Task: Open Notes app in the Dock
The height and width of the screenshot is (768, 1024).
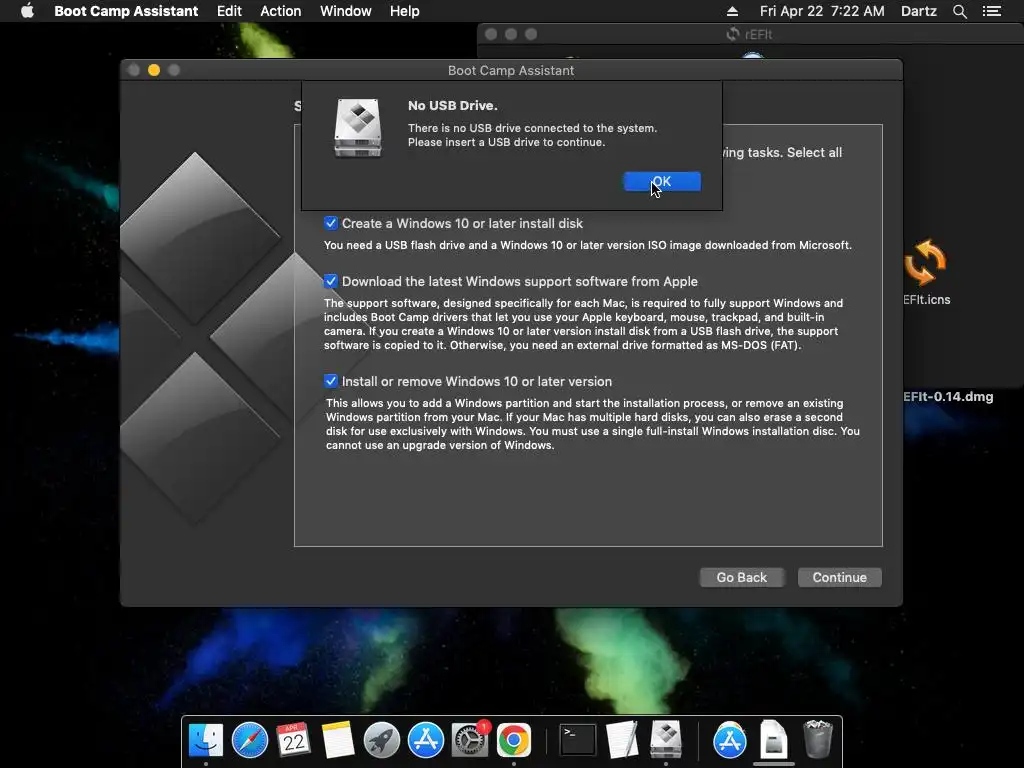Action: (x=337, y=741)
